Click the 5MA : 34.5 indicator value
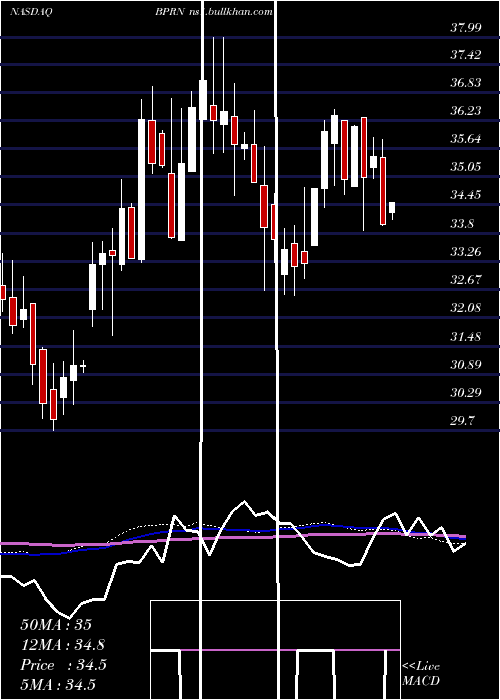This screenshot has height=700, width=500. click(x=58, y=685)
